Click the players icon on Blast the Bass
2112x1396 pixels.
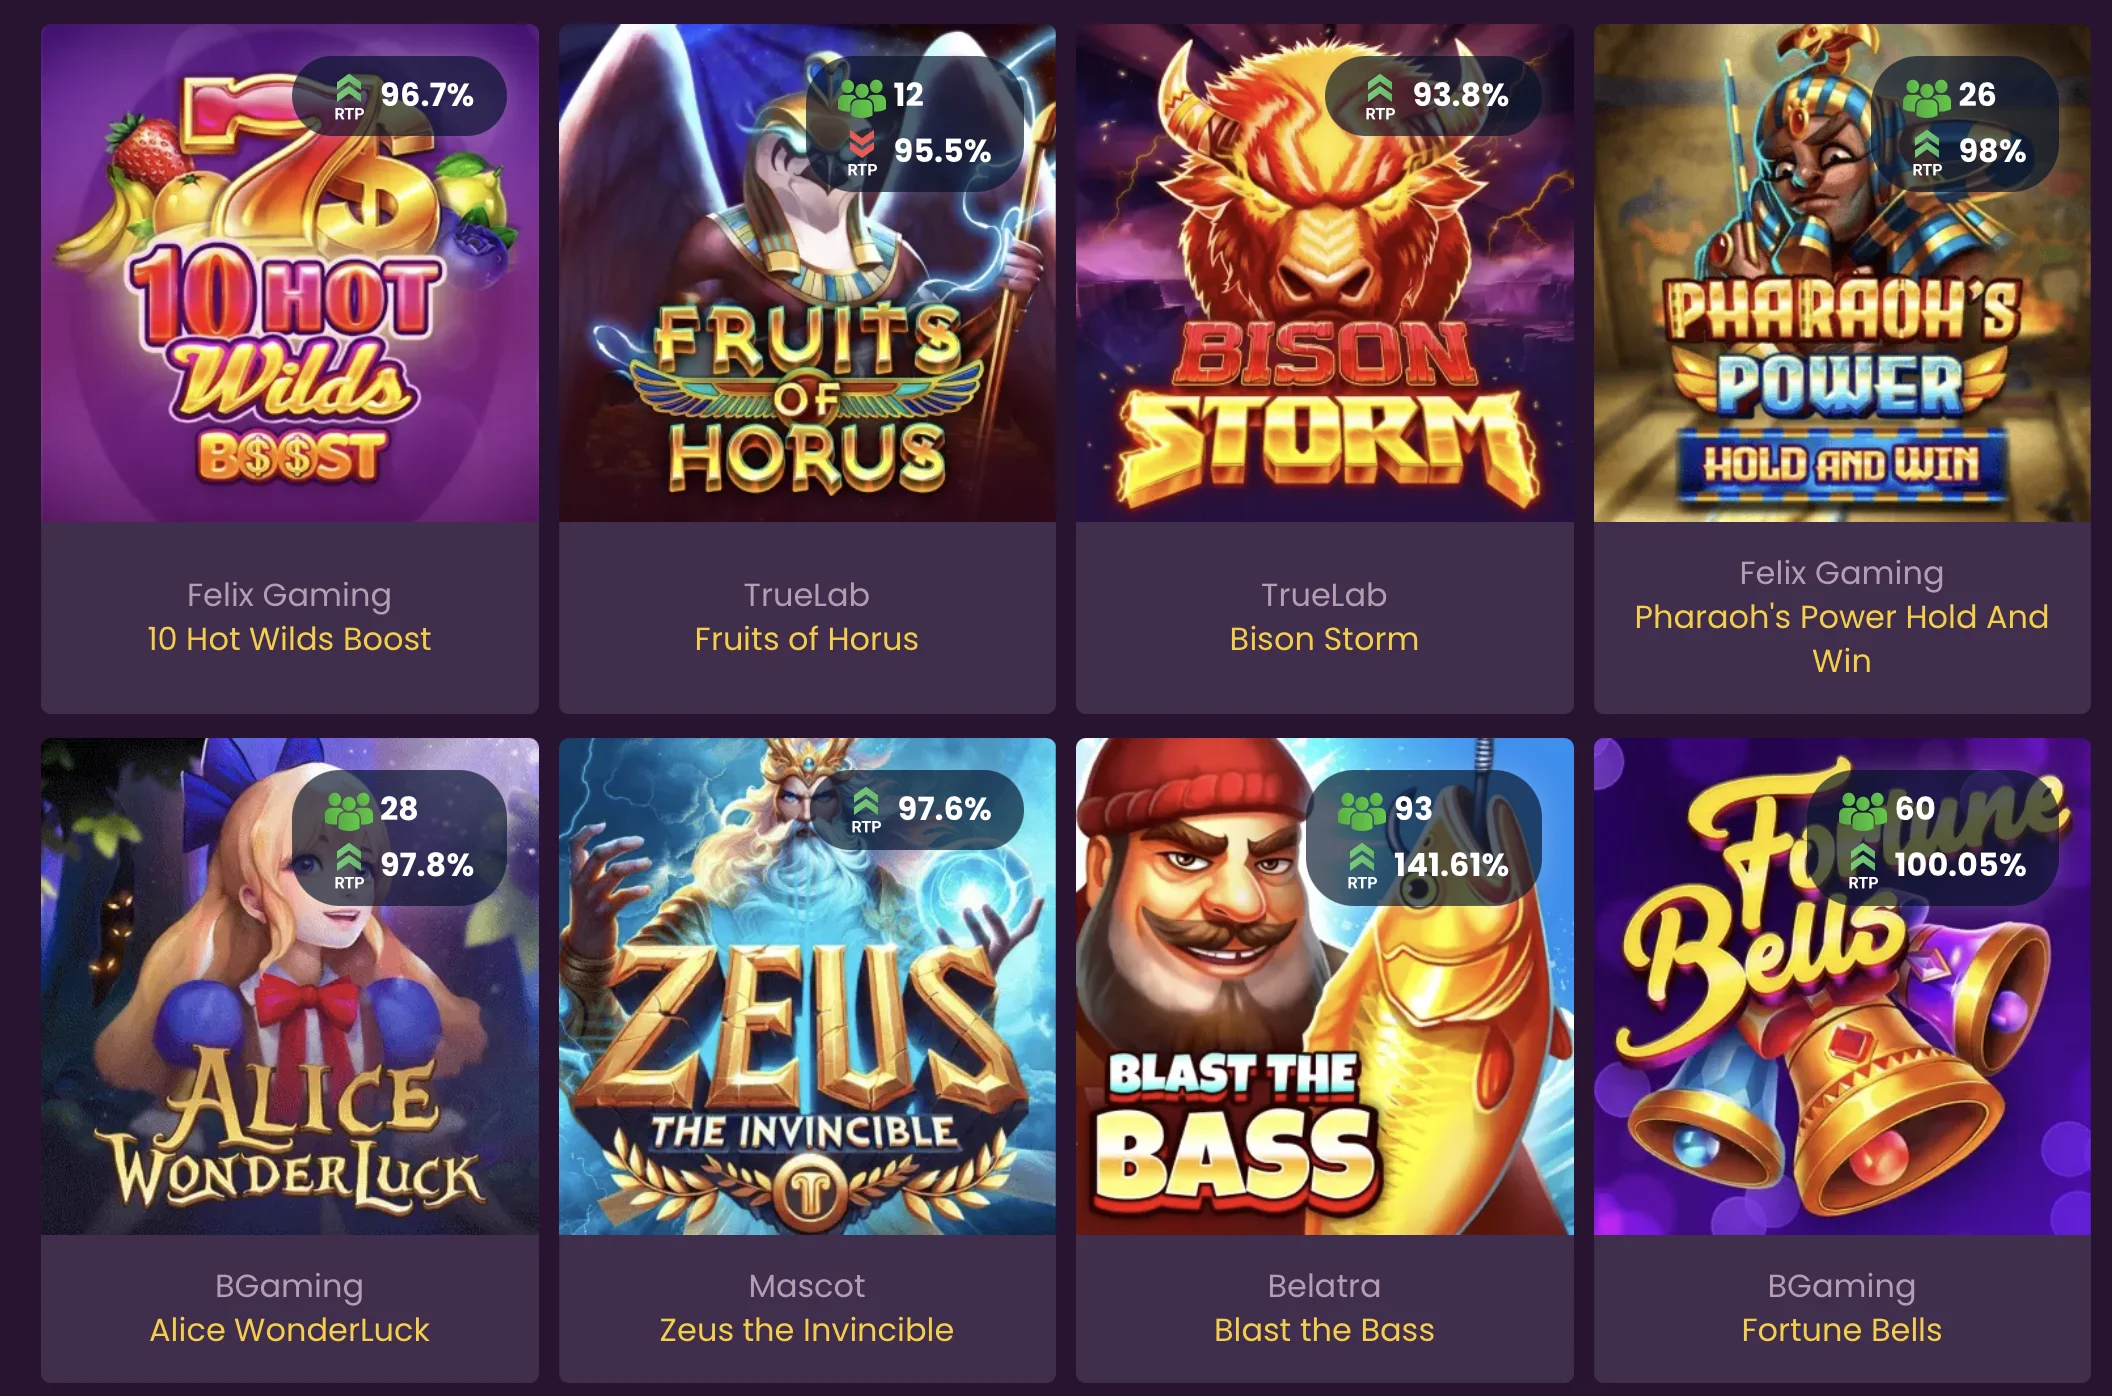pos(1362,809)
